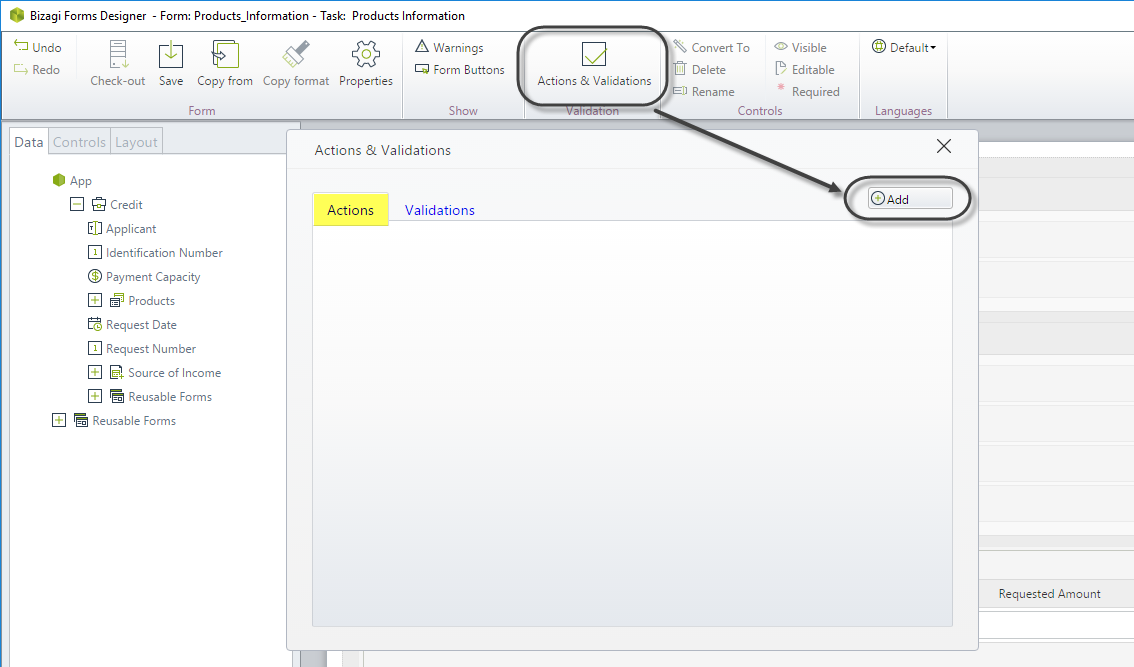Viewport: 1134px width, 667px height.
Task: Click the Request Date calendar icon
Action: coord(95,324)
